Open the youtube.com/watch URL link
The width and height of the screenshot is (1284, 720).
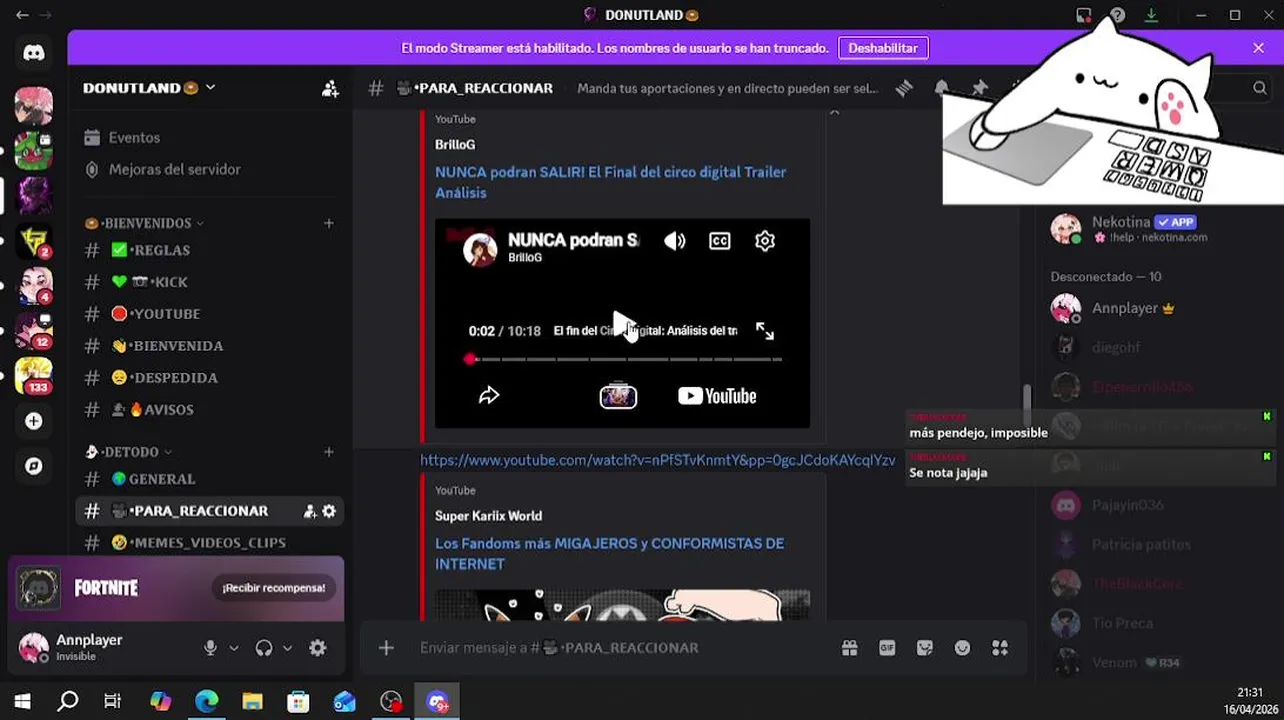pos(657,460)
